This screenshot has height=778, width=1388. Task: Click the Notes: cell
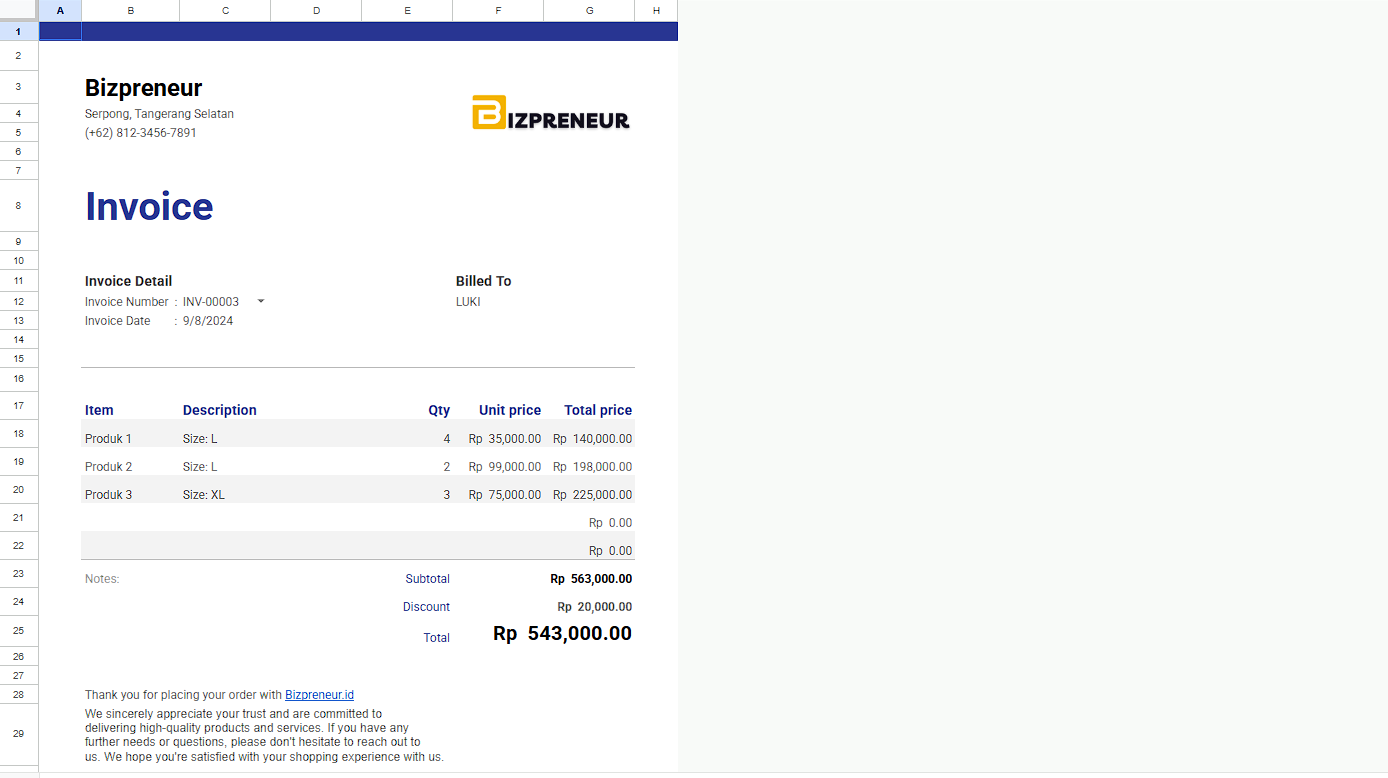pyautogui.click(x=101, y=578)
